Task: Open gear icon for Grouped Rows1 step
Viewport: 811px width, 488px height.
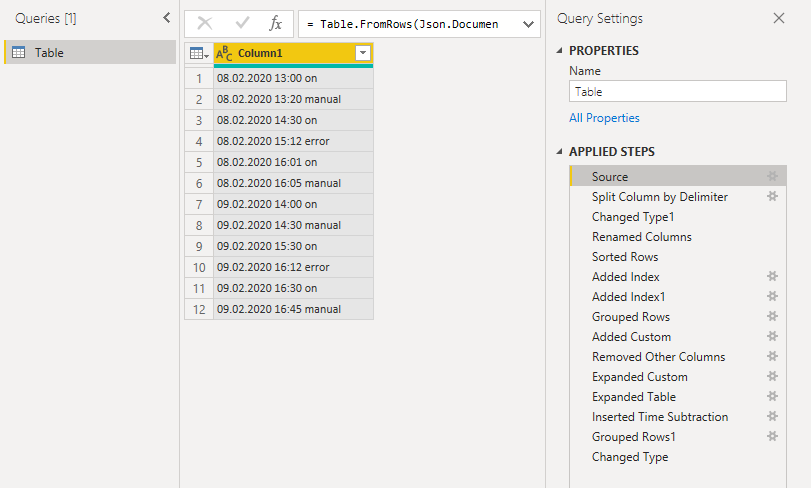Action: point(772,436)
